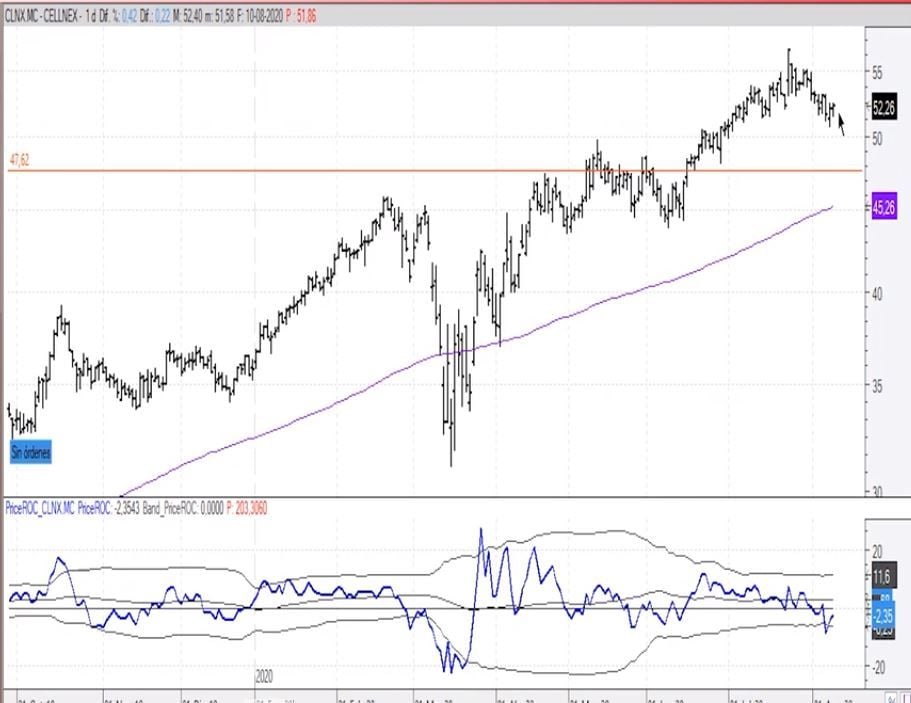911x703 pixels.
Task: Click the PriceROC_CLNX.MC indicator name
Action: [40, 508]
